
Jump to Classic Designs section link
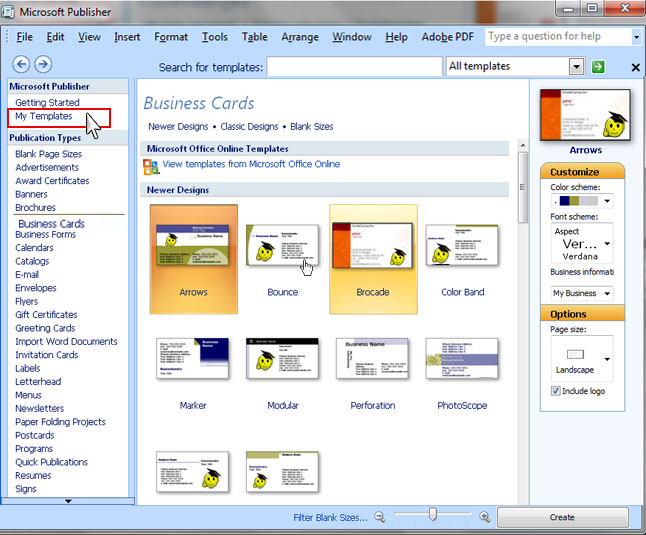pyautogui.click(x=249, y=126)
